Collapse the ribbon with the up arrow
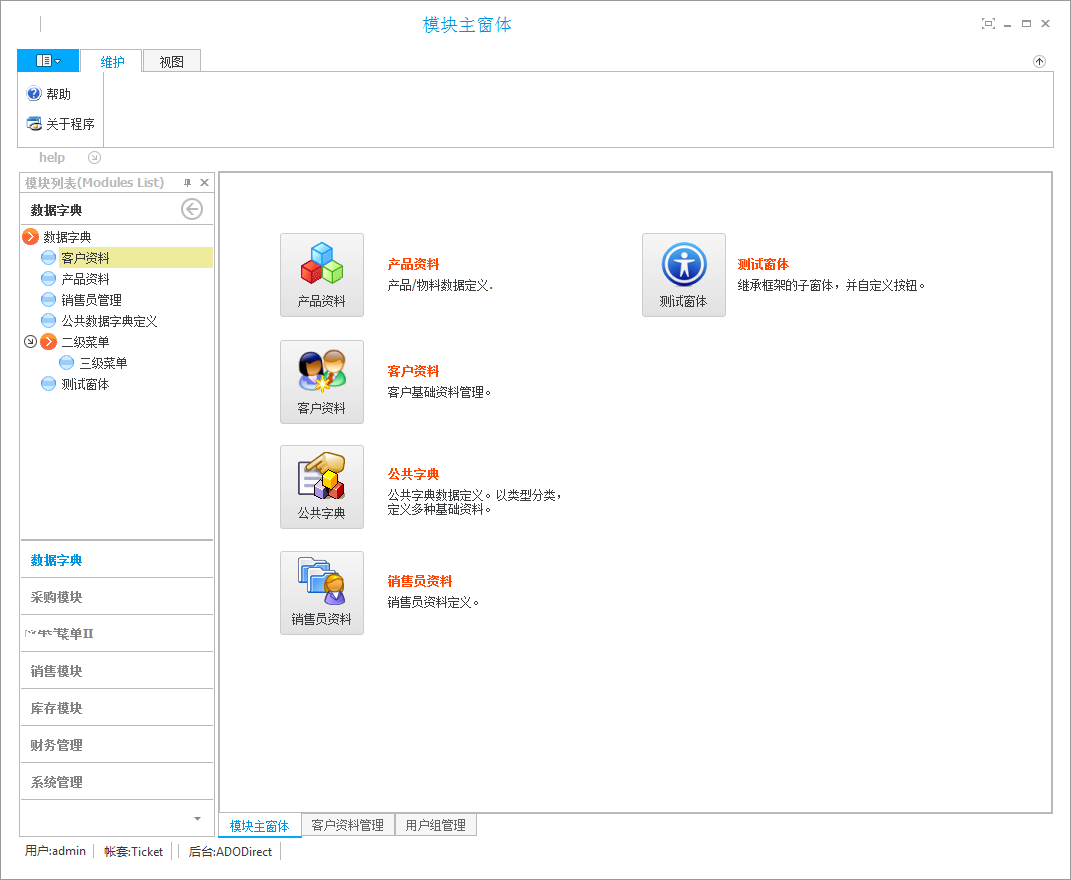 coord(1039,61)
